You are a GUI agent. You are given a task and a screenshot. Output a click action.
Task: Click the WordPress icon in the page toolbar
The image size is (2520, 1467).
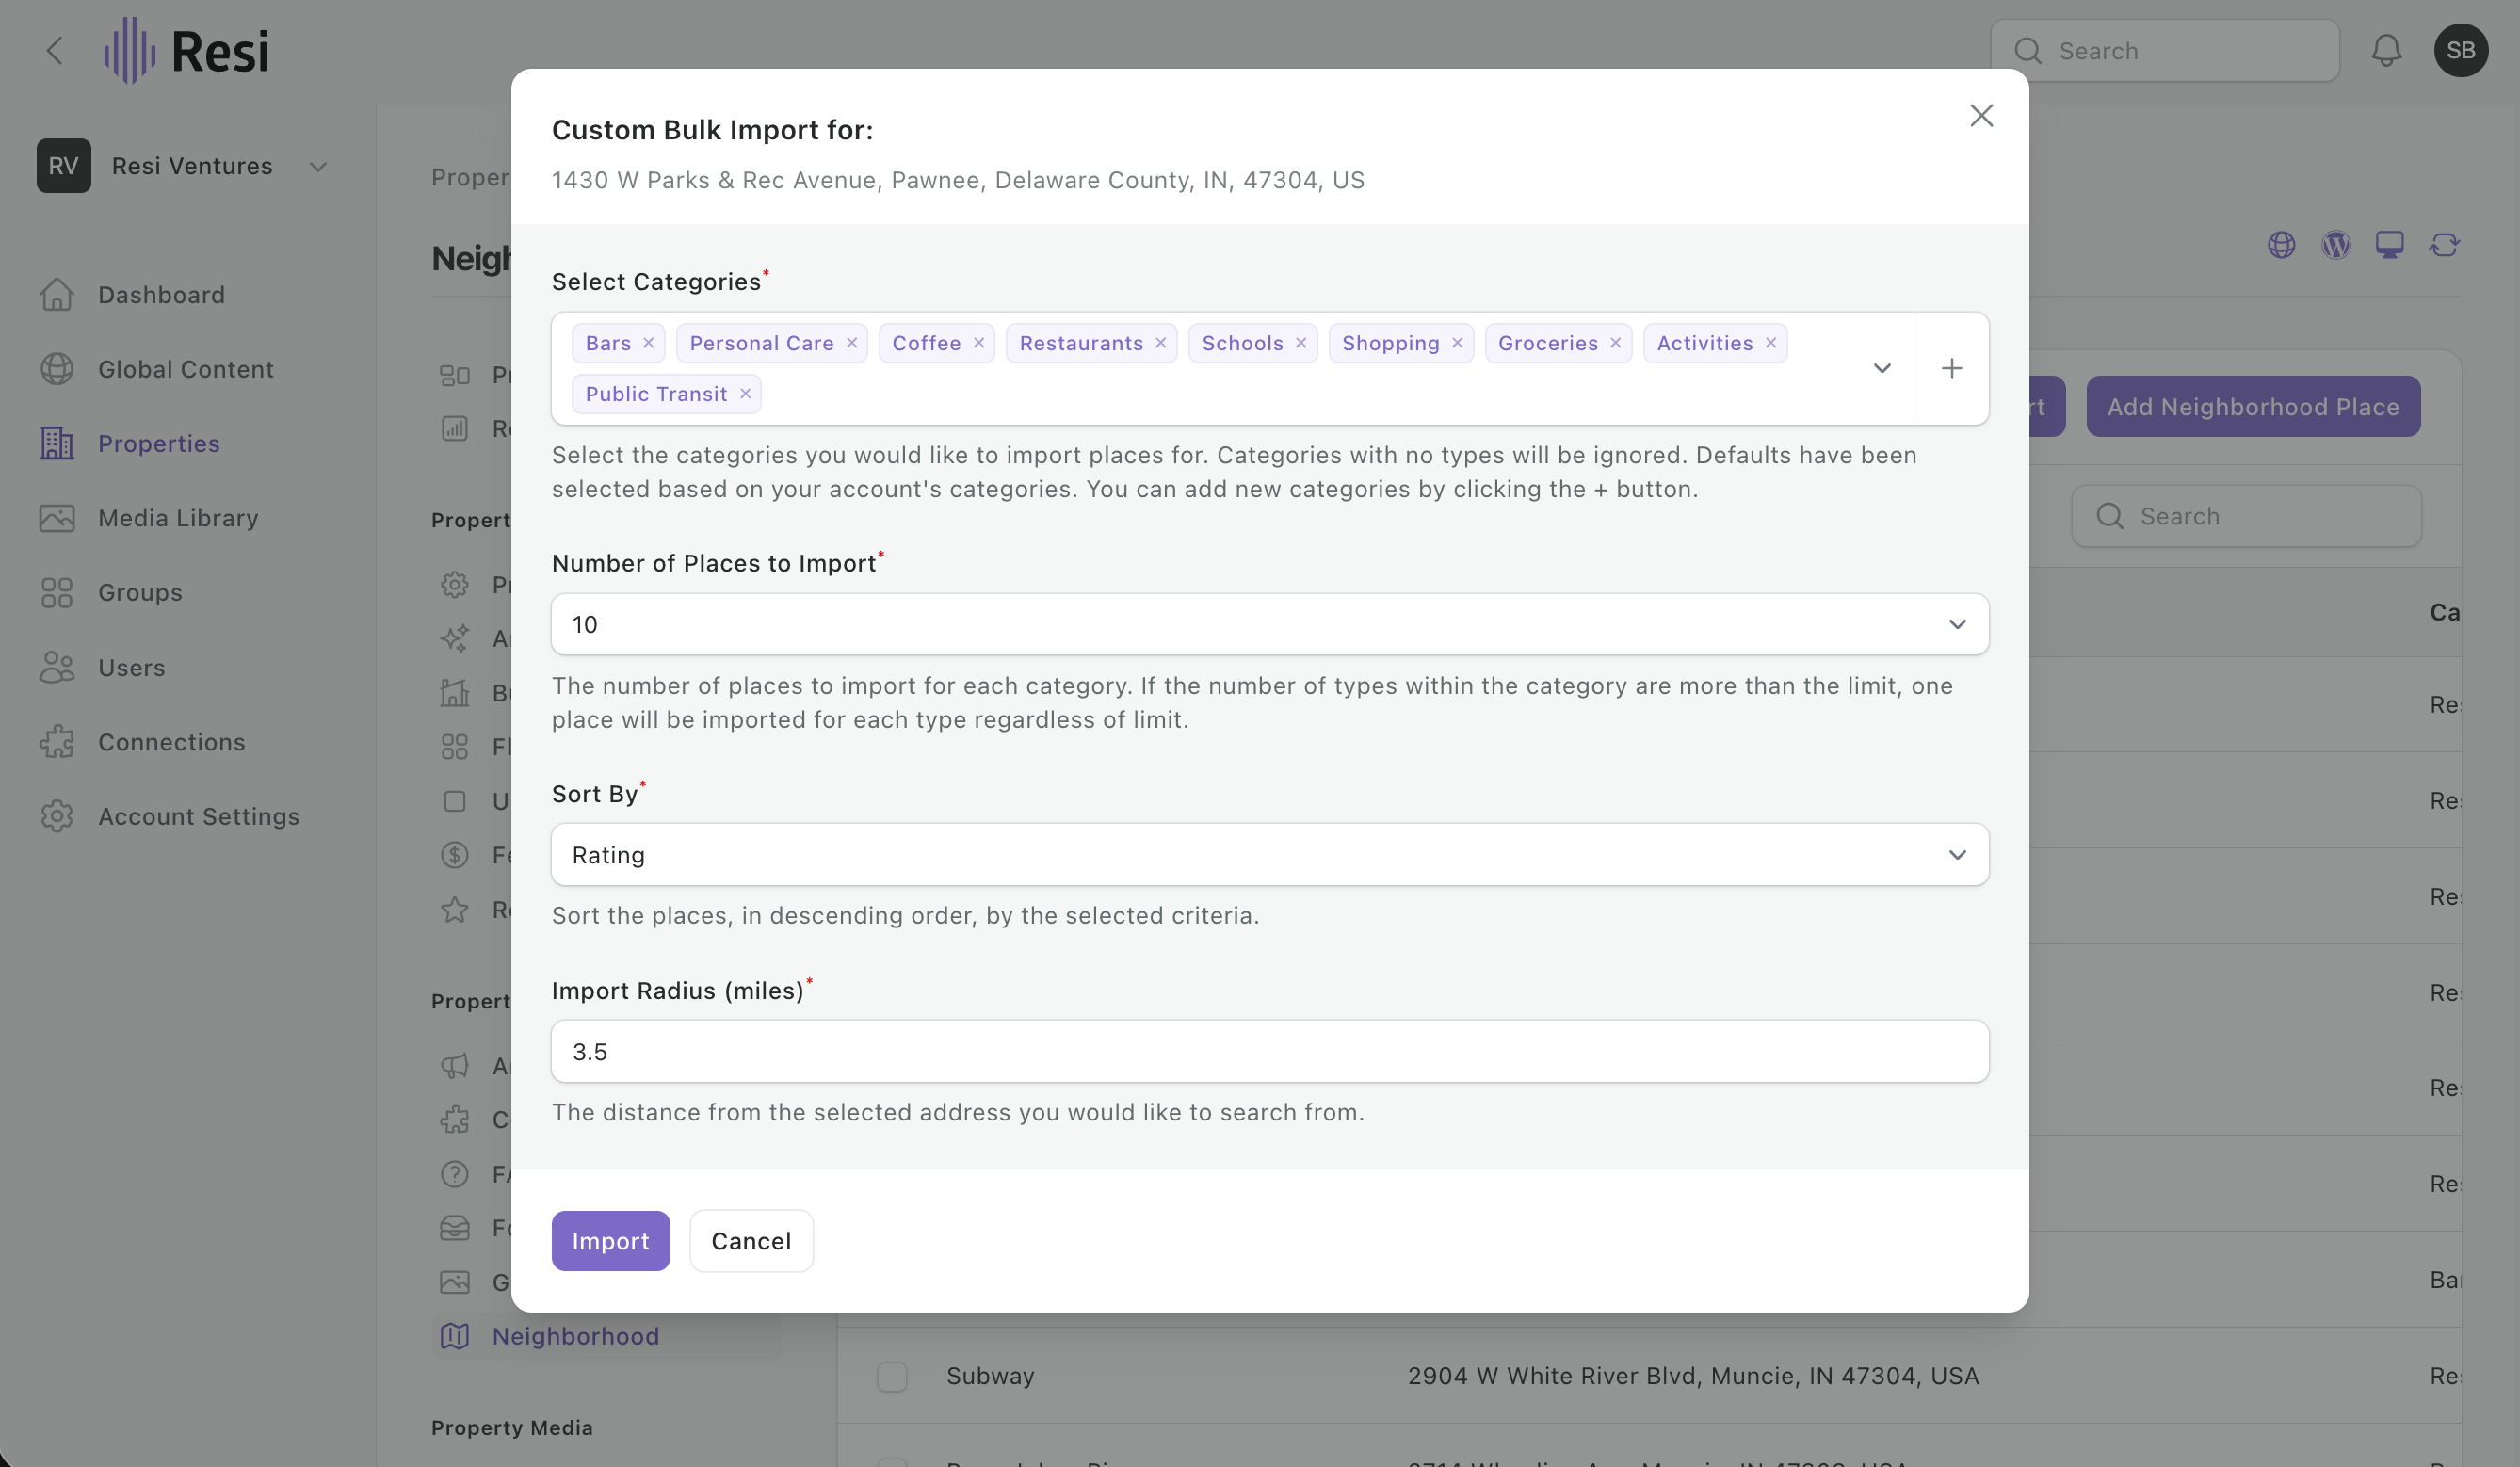coord(2335,245)
